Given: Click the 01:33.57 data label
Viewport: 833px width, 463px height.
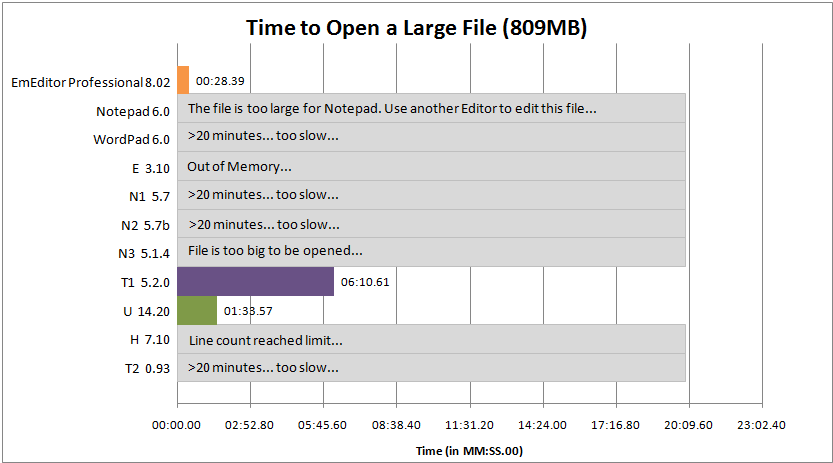Looking at the screenshot, I should click(248, 311).
